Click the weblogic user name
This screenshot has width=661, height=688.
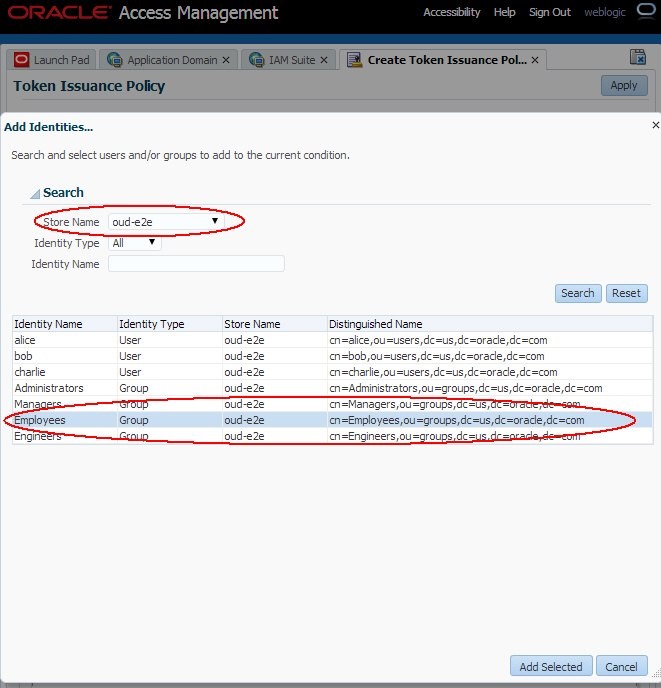tap(605, 12)
